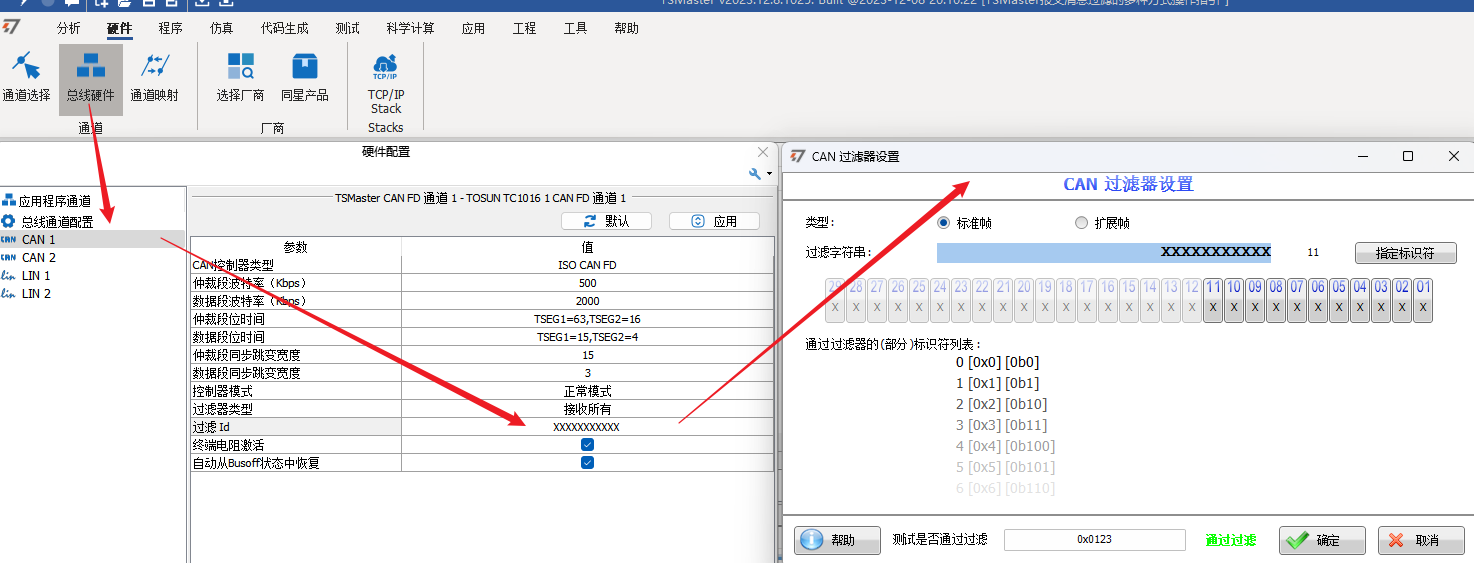Viewport: 1474px width, 563px height.
Task: Switch to the 代码生成 menu tab
Action: [285, 28]
